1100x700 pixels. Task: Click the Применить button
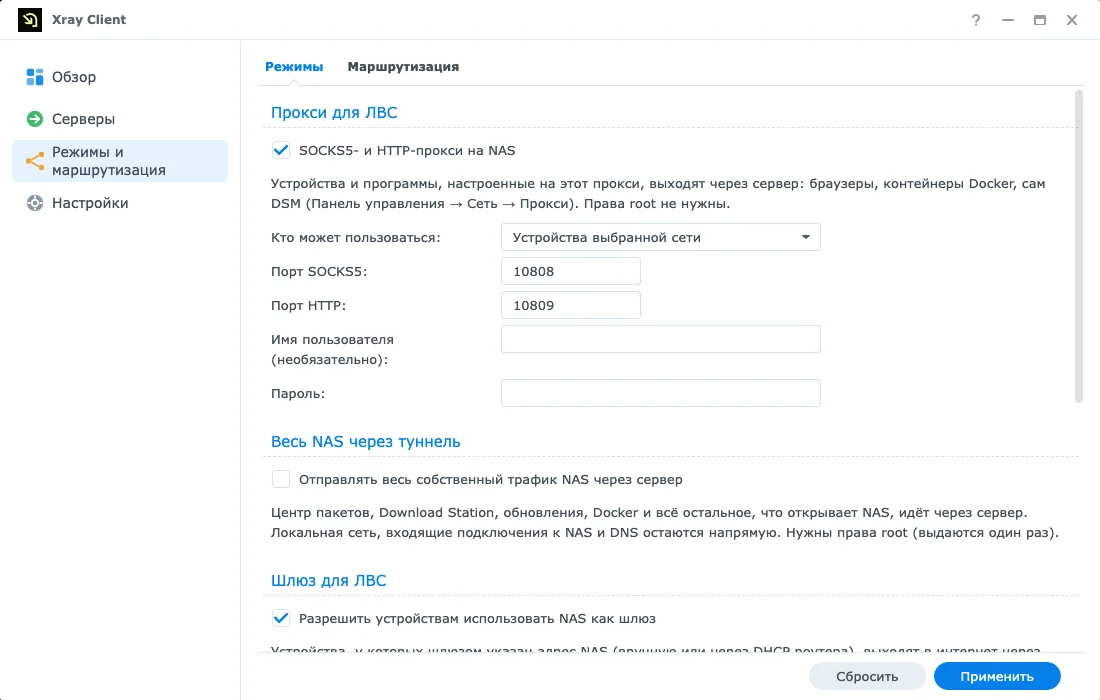pyautogui.click(x=997, y=676)
